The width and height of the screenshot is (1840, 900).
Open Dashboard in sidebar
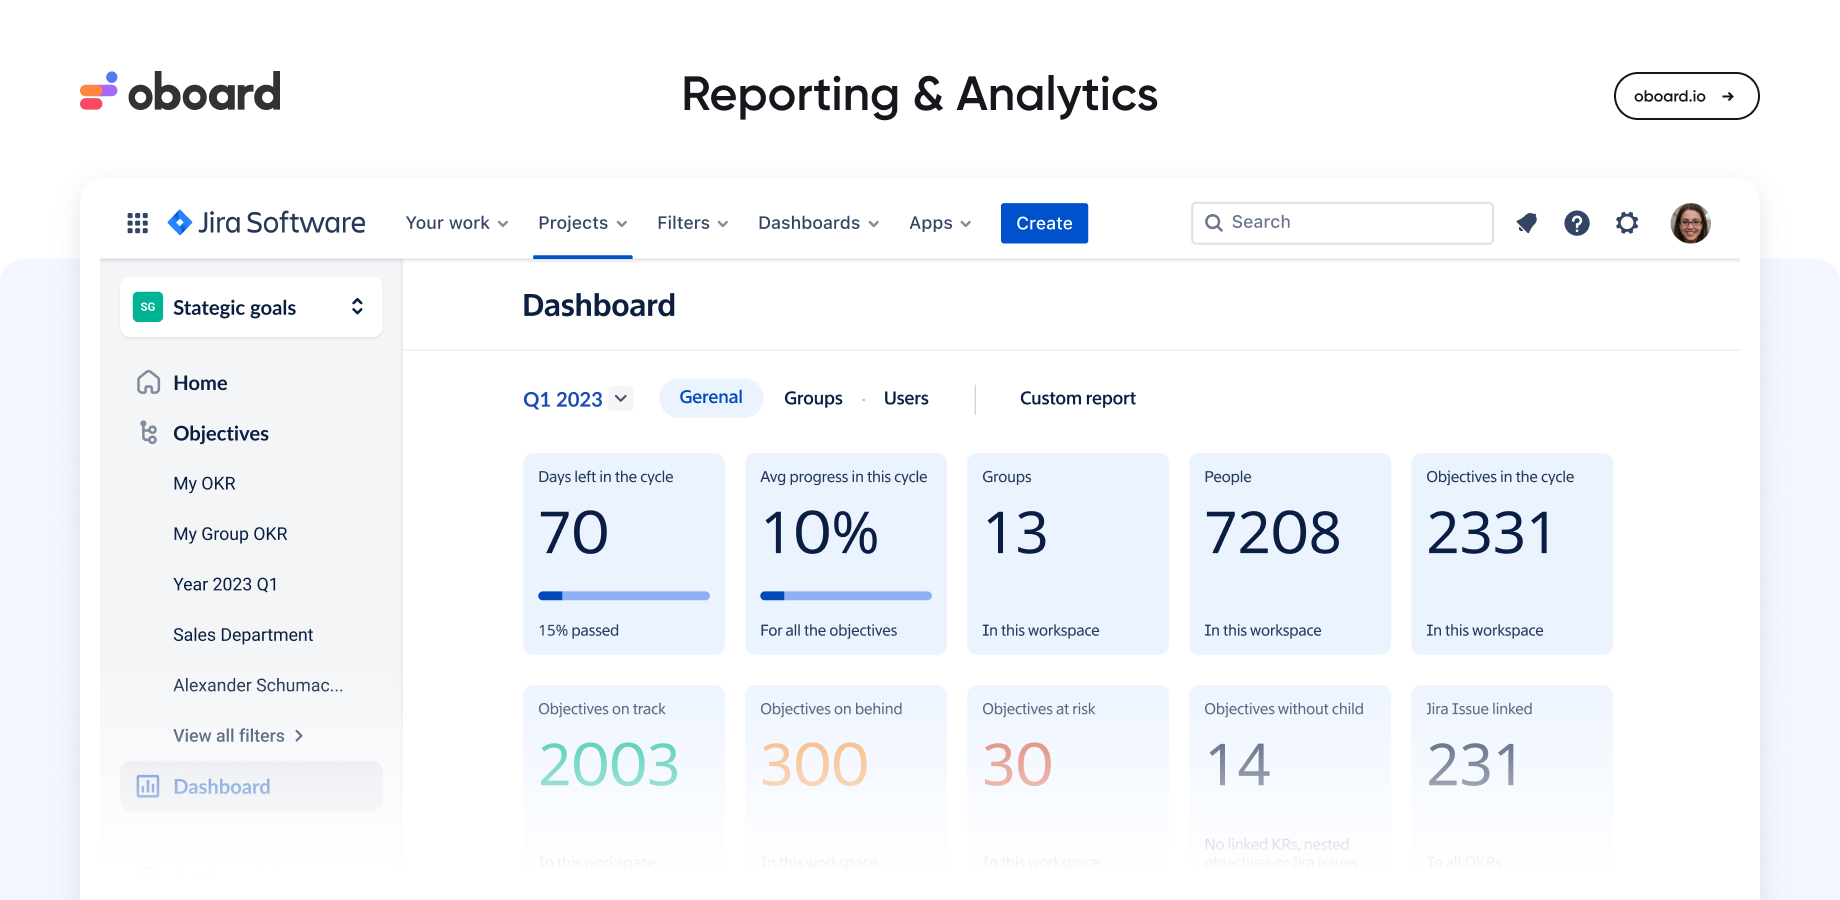251,786
